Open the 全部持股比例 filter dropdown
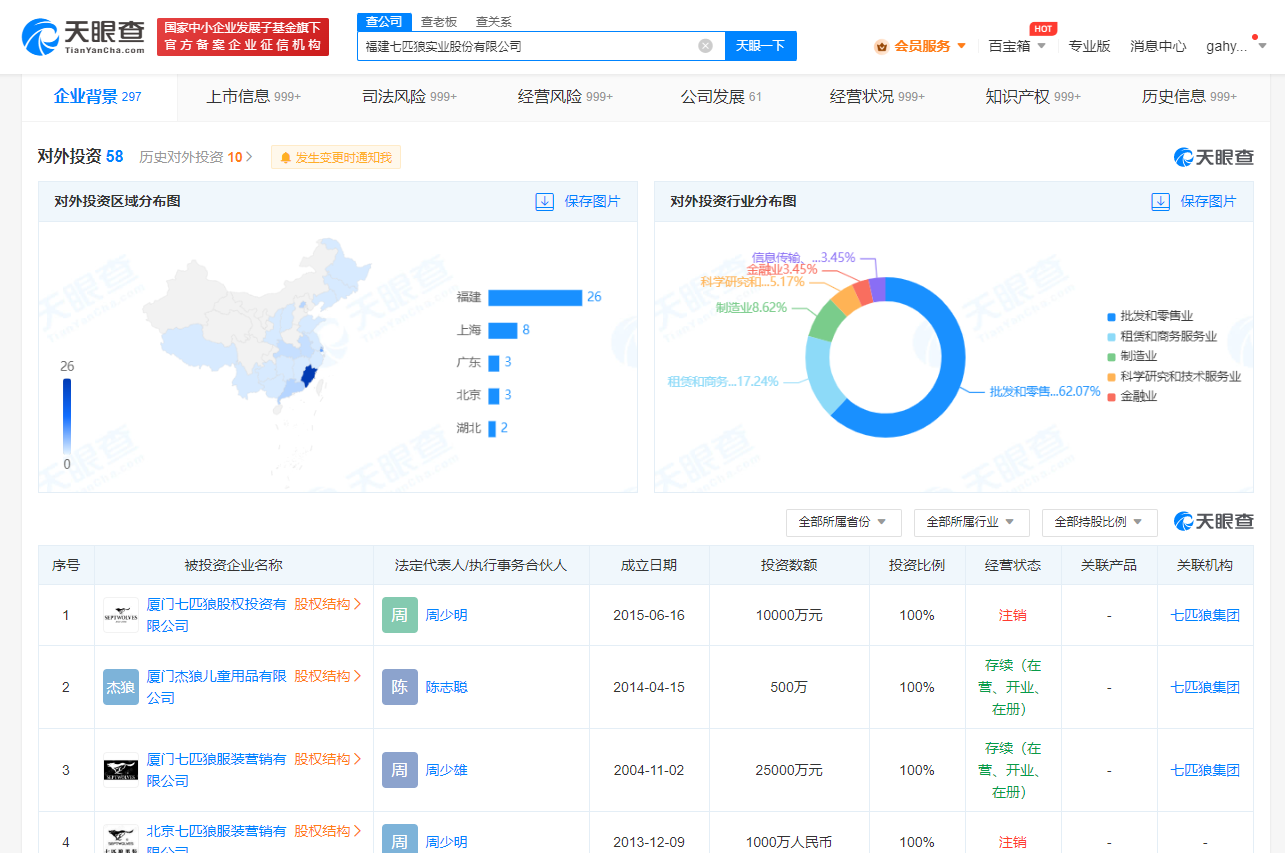The height and width of the screenshot is (853, 1285). click(1099, 522)
